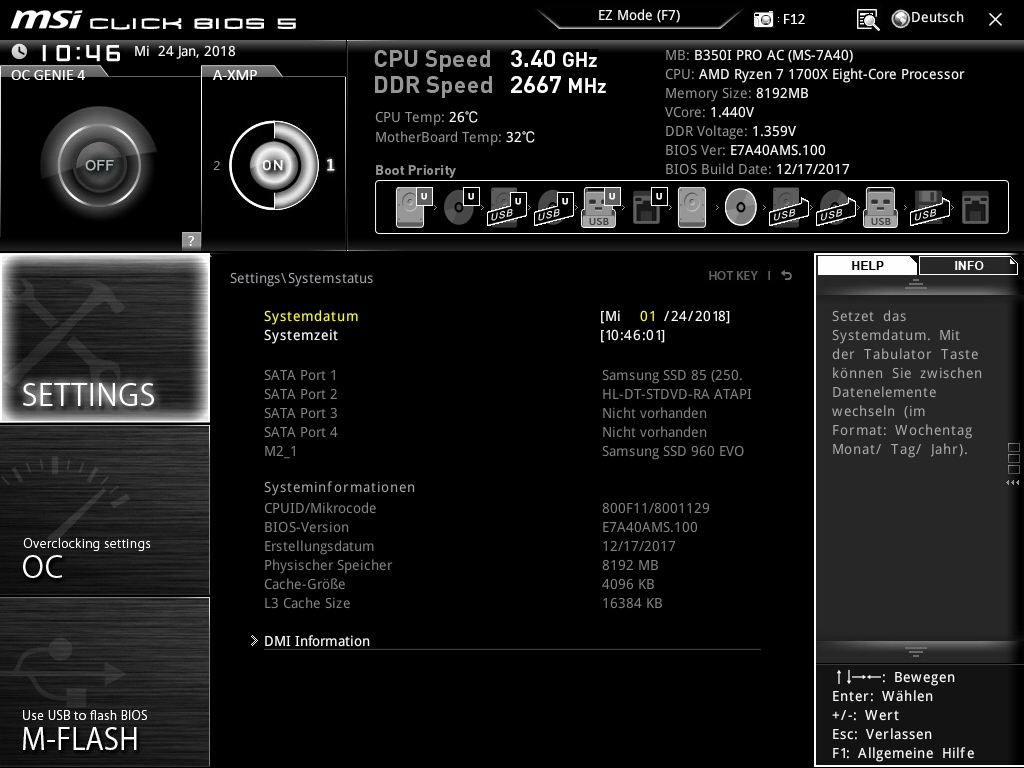Go back using the return arrow icon
1024x768 pixels.
point(787,276)
